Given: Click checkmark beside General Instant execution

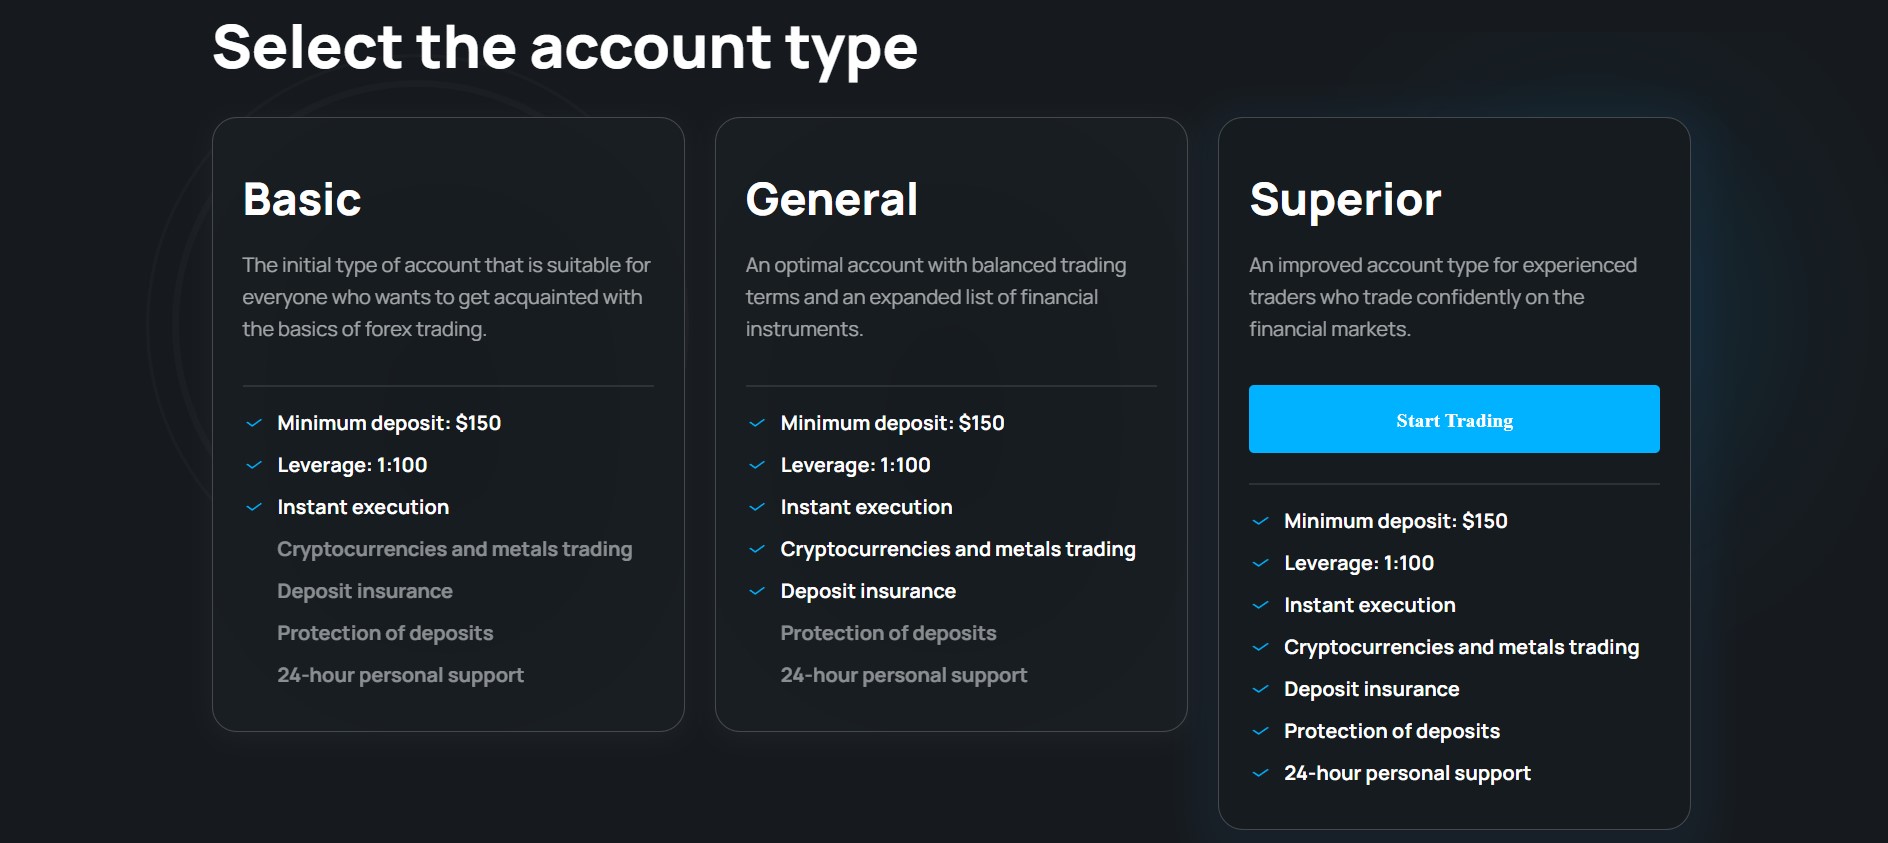Looking at the screenshot, I should click(757, 507).
